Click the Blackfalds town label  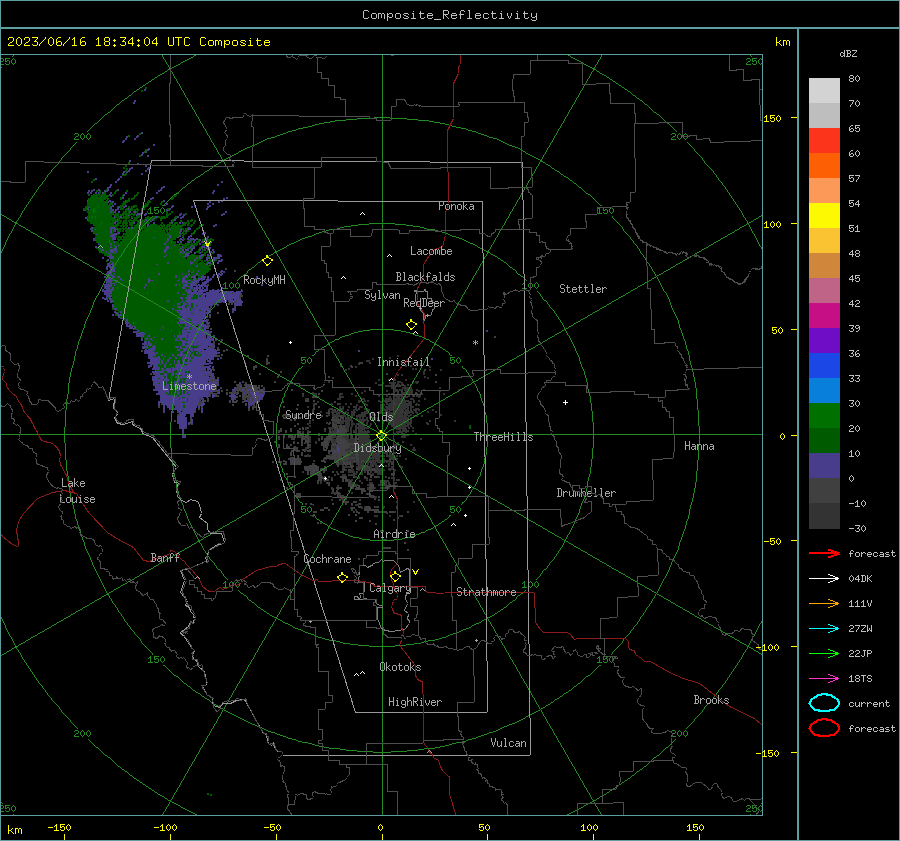pos(425,277)
